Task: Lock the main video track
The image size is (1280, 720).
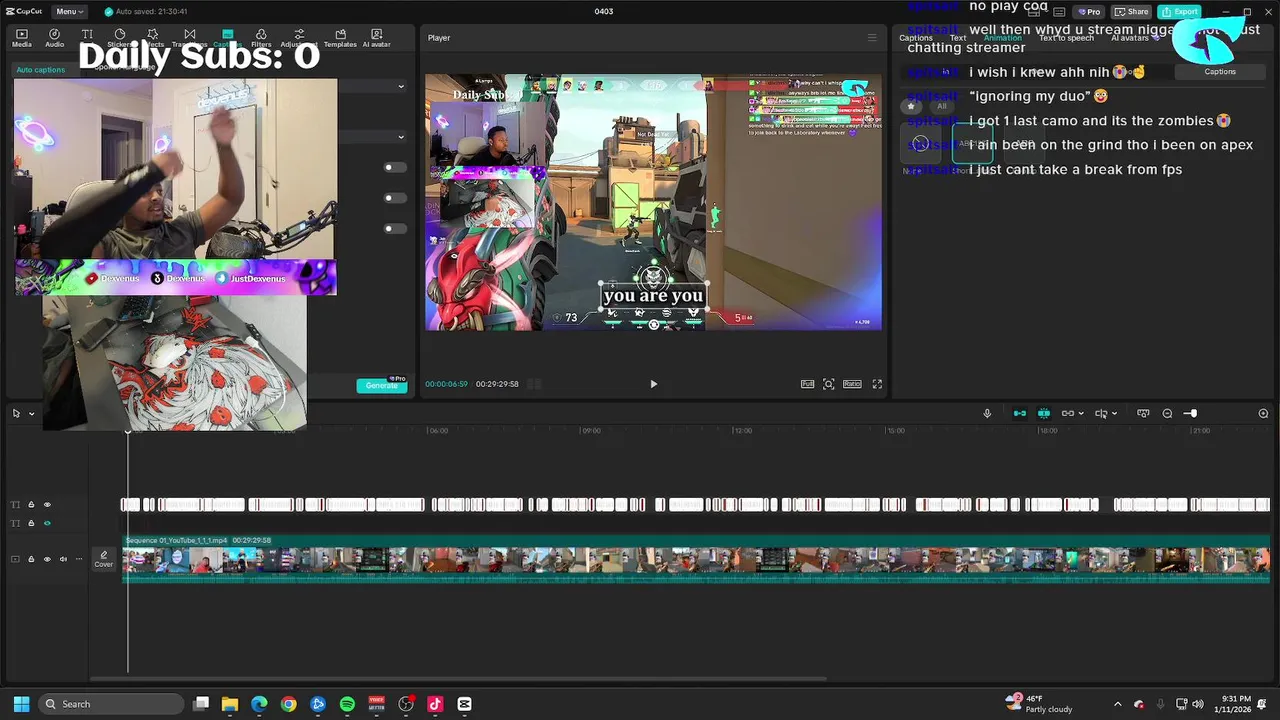Action: pyautogui.click(x=30, y=559)
